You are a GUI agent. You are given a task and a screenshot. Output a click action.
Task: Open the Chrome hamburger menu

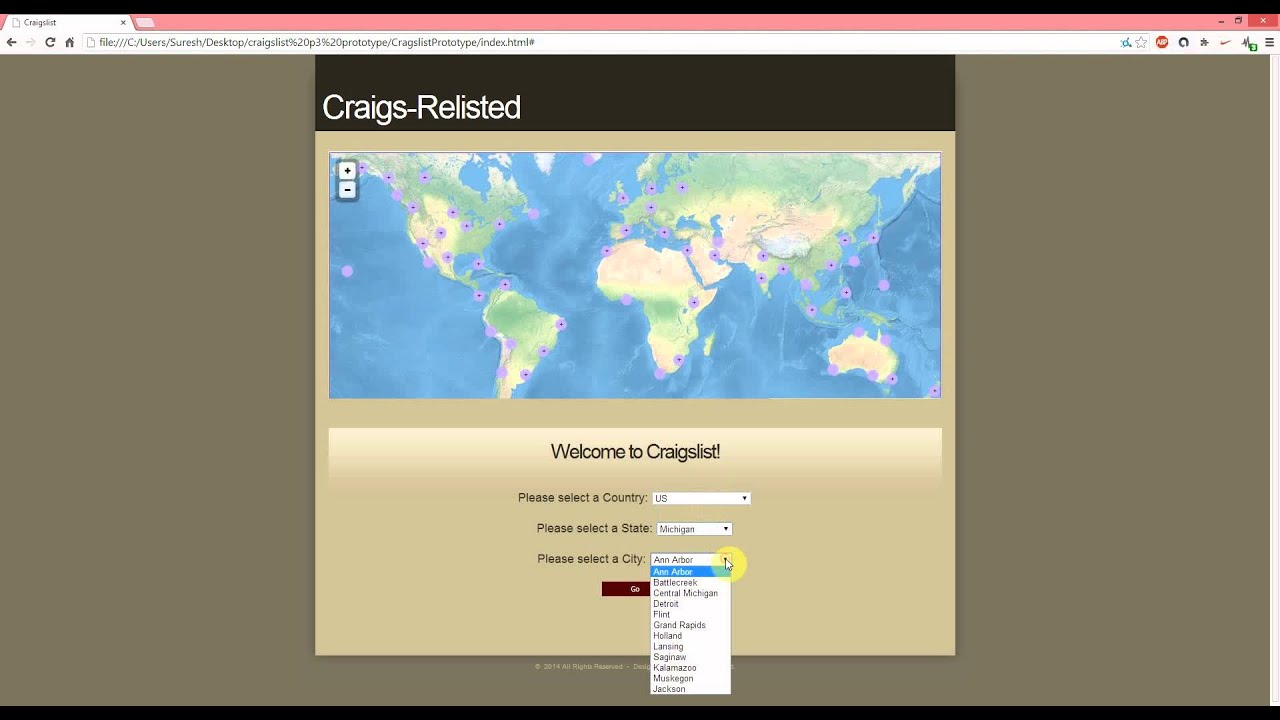point(1270,42)
